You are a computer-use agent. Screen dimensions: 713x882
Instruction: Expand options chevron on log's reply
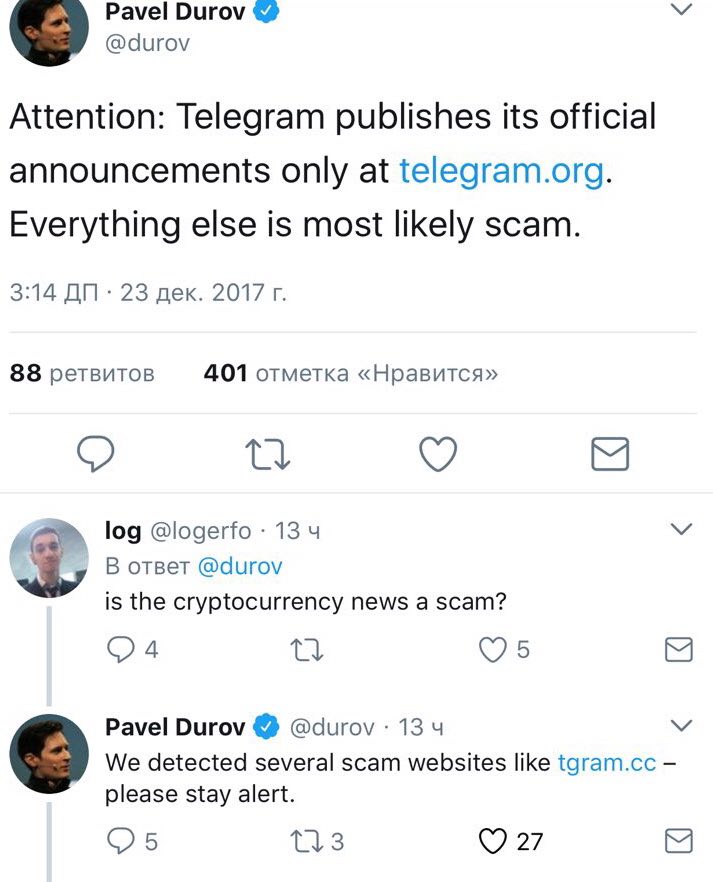pos(682,529)
